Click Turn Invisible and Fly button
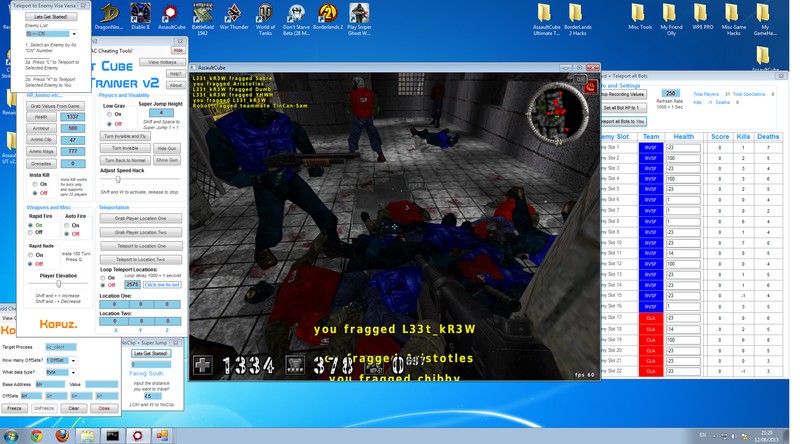The width and height of the screenshot is (800, 444). click(x=125, y=136)
